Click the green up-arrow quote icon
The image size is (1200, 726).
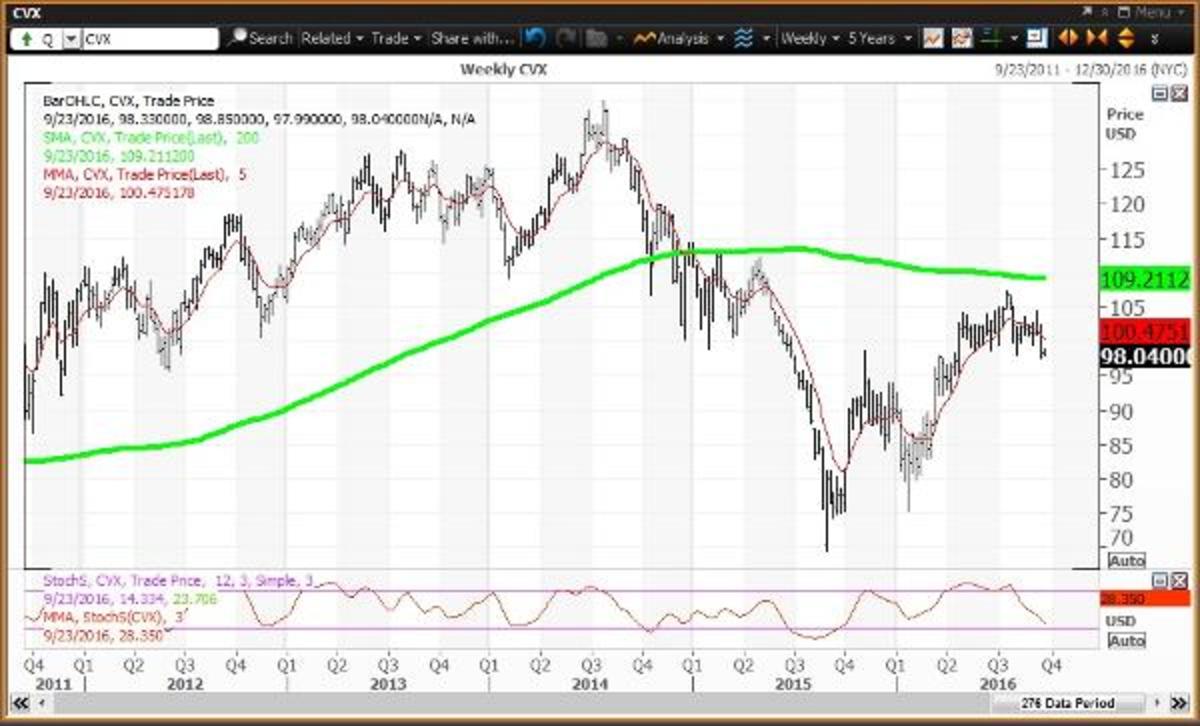pos(25,39)
